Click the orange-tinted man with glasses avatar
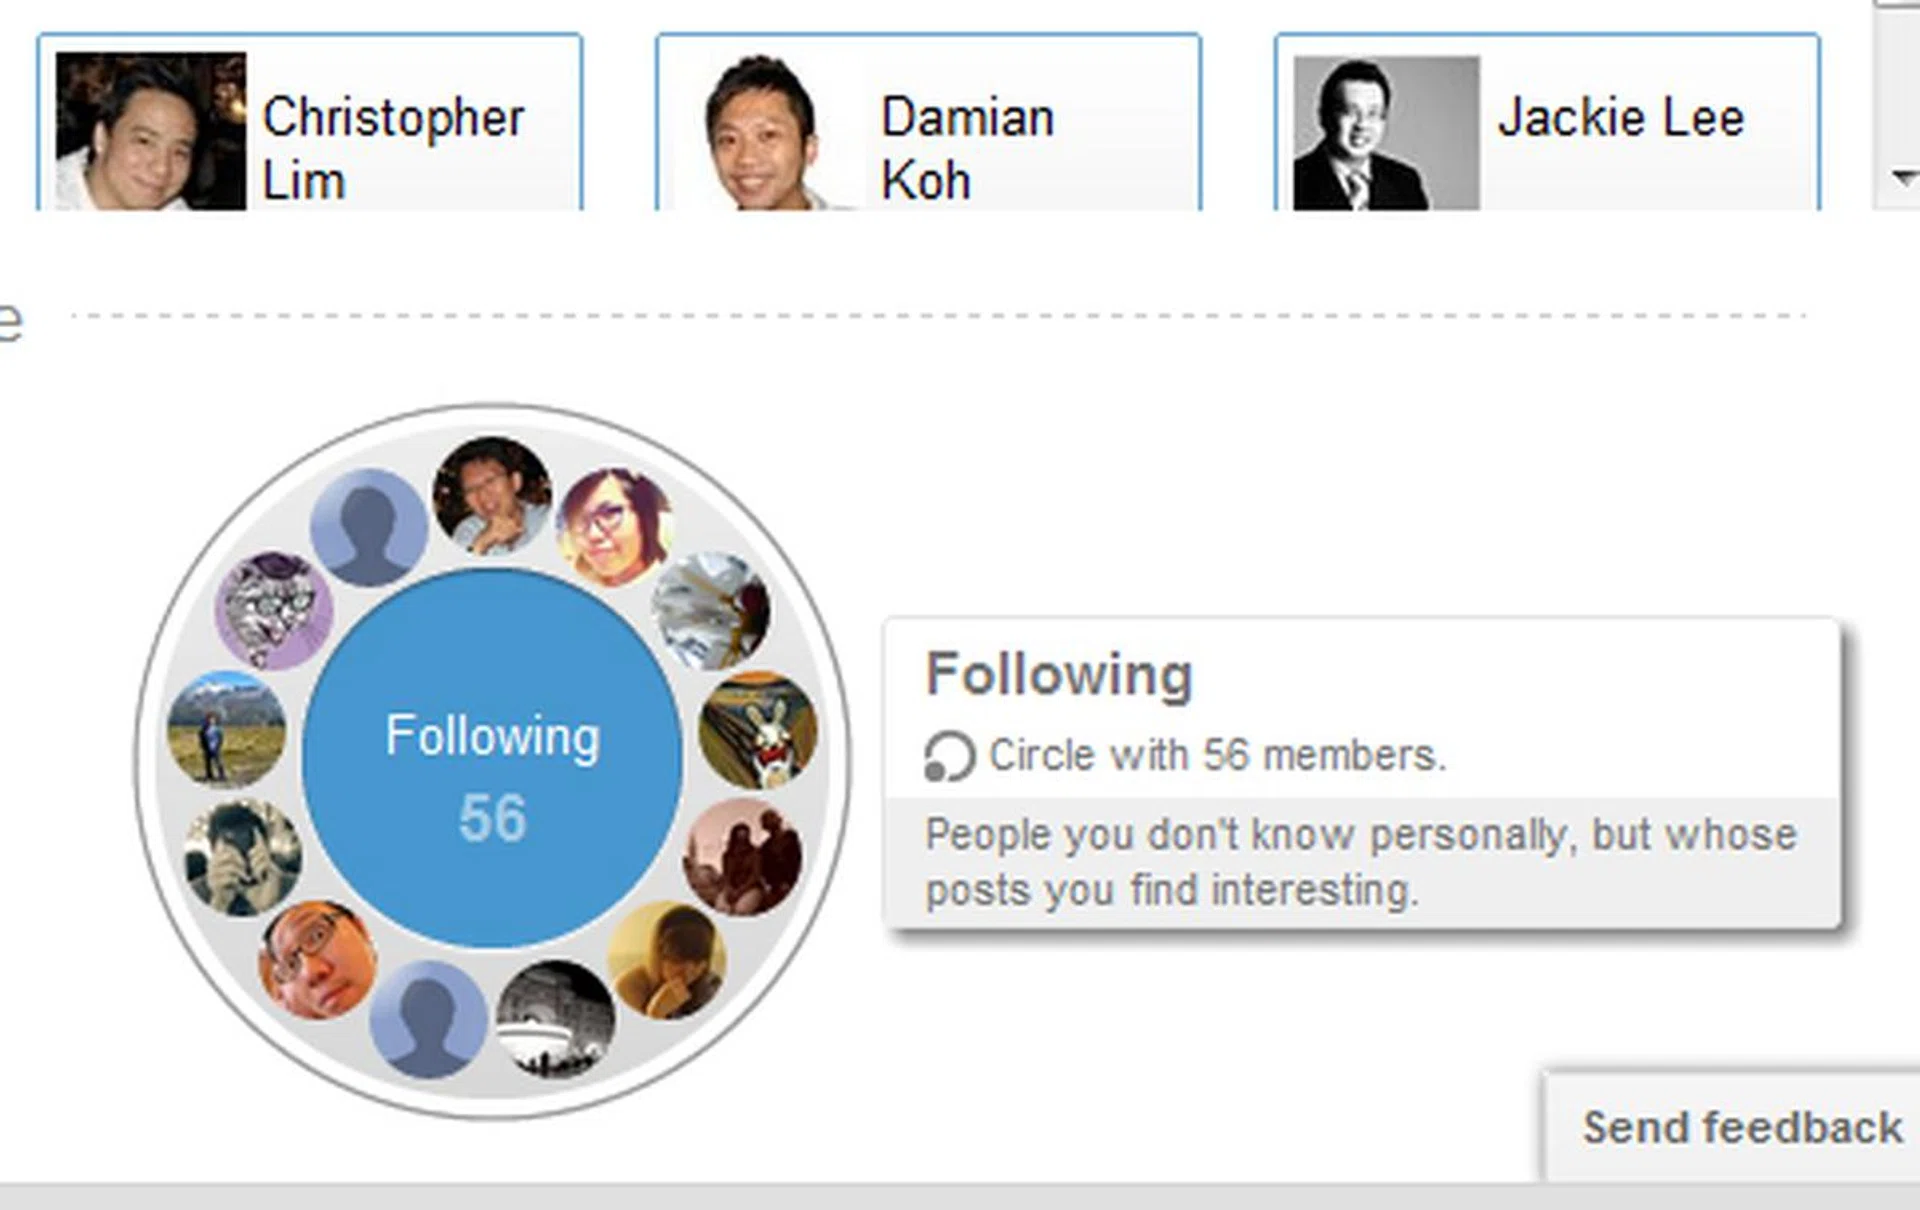This screenshot has height=1210, width=1920. point(317,960)
